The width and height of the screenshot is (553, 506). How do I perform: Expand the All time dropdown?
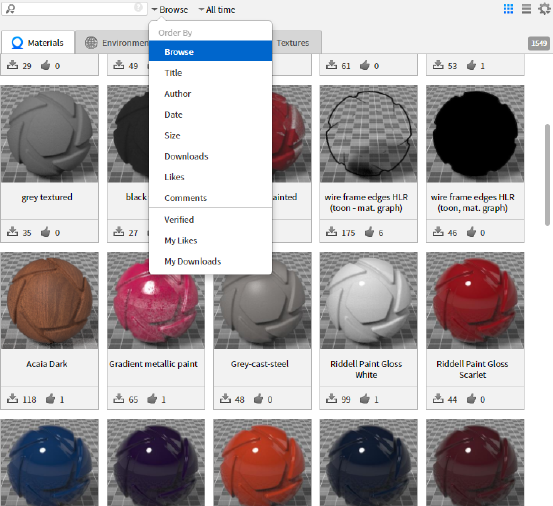217,10
